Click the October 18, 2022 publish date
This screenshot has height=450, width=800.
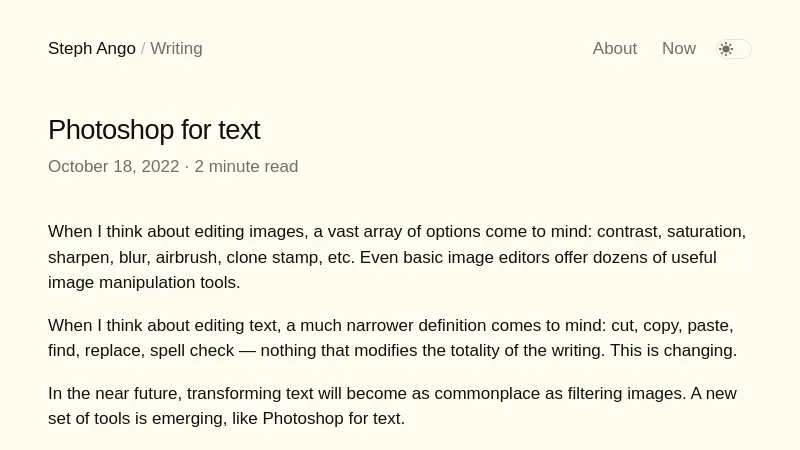click(113, 167)
